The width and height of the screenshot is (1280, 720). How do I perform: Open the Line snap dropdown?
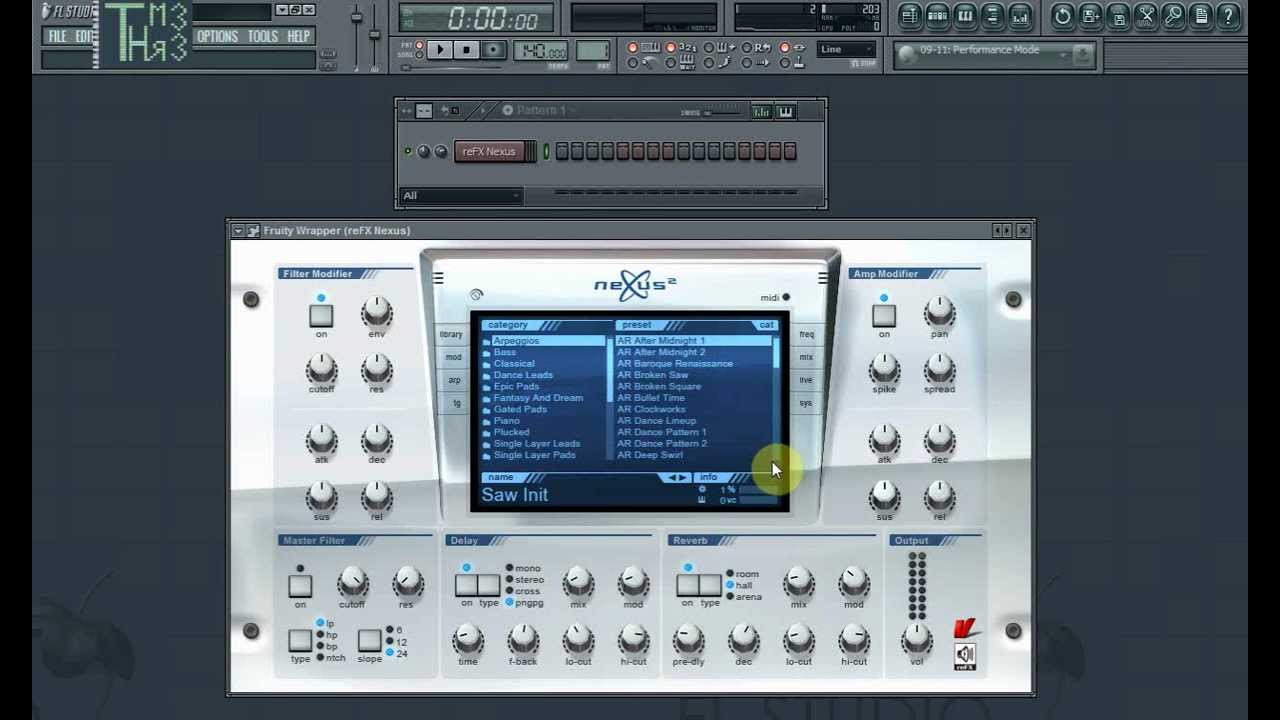pos(847,50)
